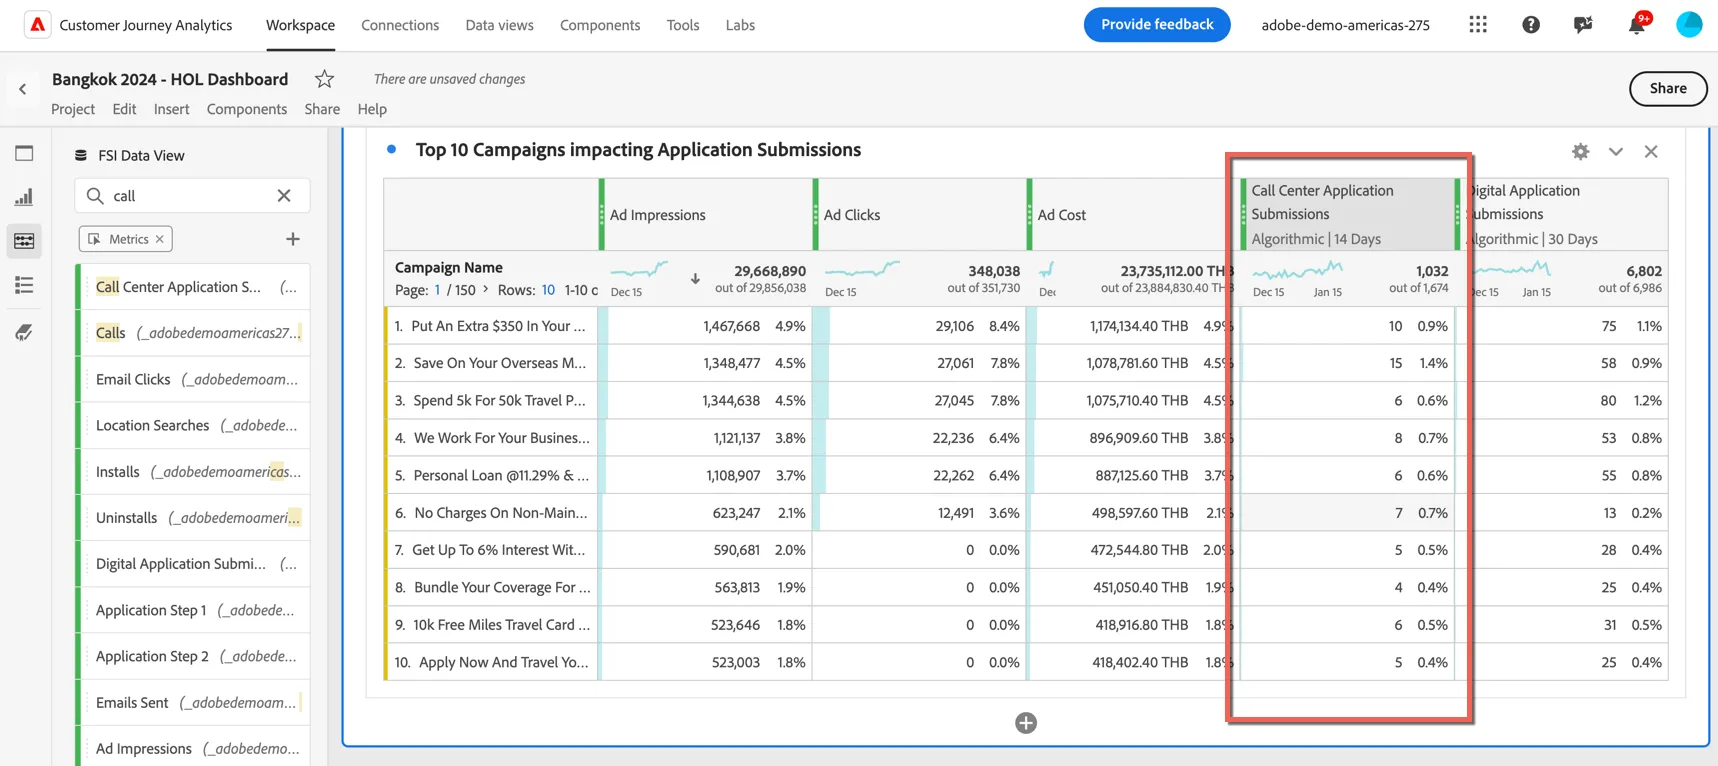Open the bottom left rail icon
Image resolution: width=1718 pixels, height=766 pixels.
24,332
